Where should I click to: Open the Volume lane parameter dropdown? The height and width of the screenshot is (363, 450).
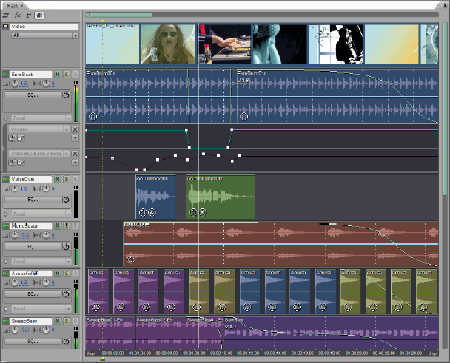tap(39, 129)
